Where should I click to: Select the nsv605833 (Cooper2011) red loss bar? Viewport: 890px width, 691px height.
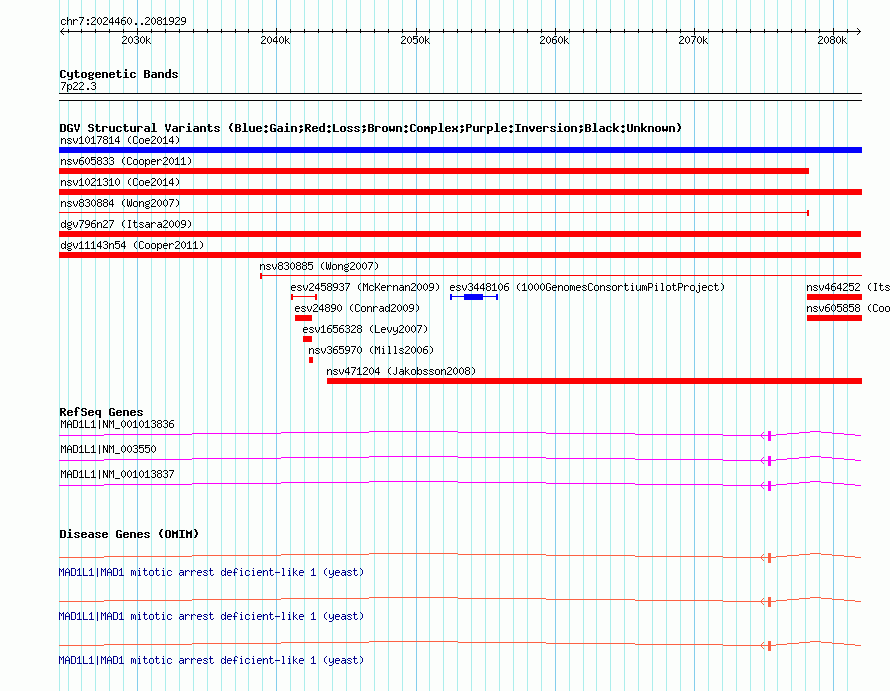(434, 171)
